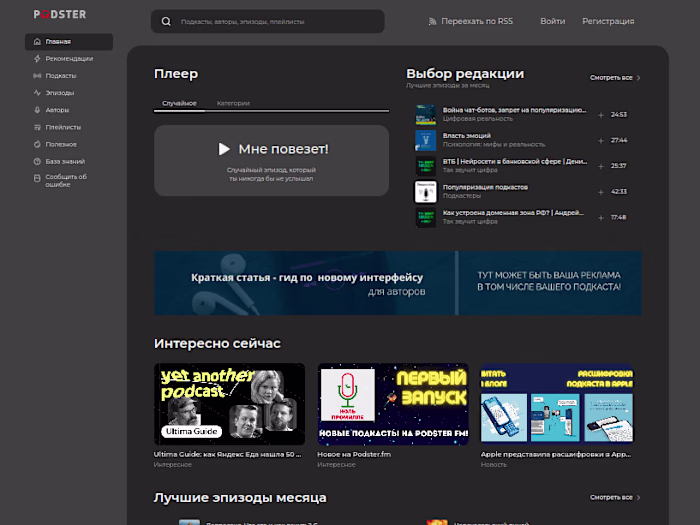Add Популяризация подкастов episode with plus icon
The height and width of the screenshot is (525, 700).
pyautogui.click(x=601, y=192)
